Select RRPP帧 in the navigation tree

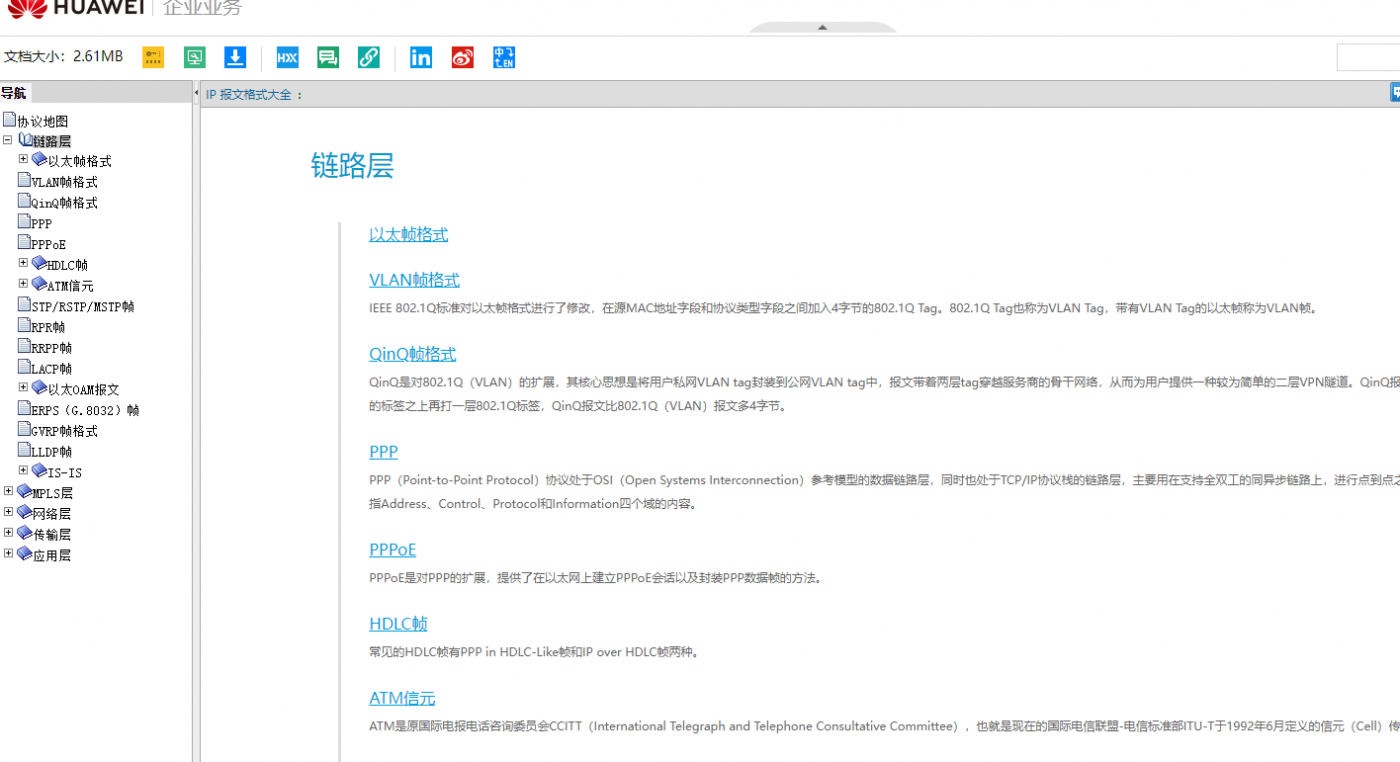tap(51, 348)
